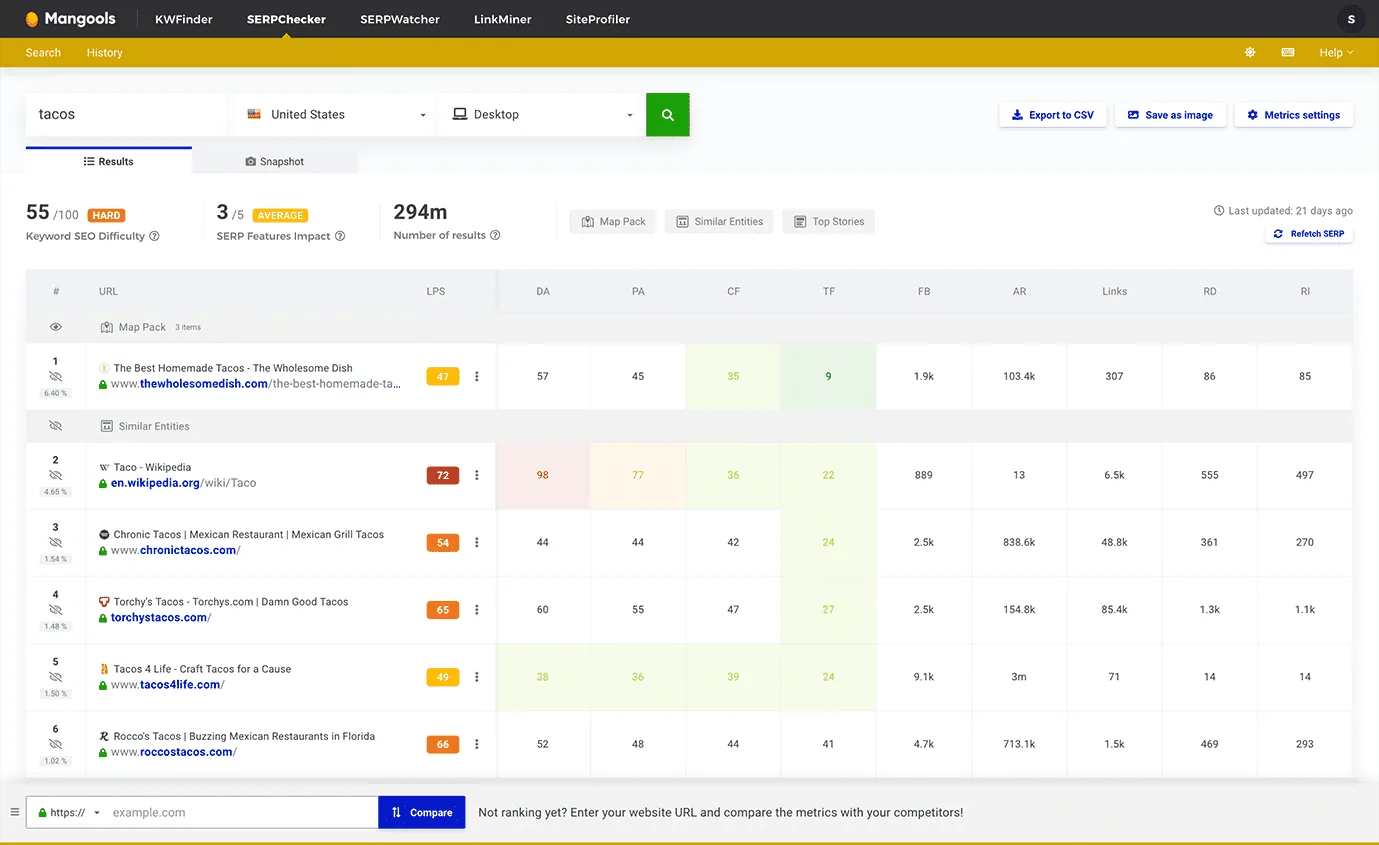Image resolution: width=1379 pixels, height=845 pixels.
Task: Toggle visibility eye for result number 3
Action: pos(56,543)
